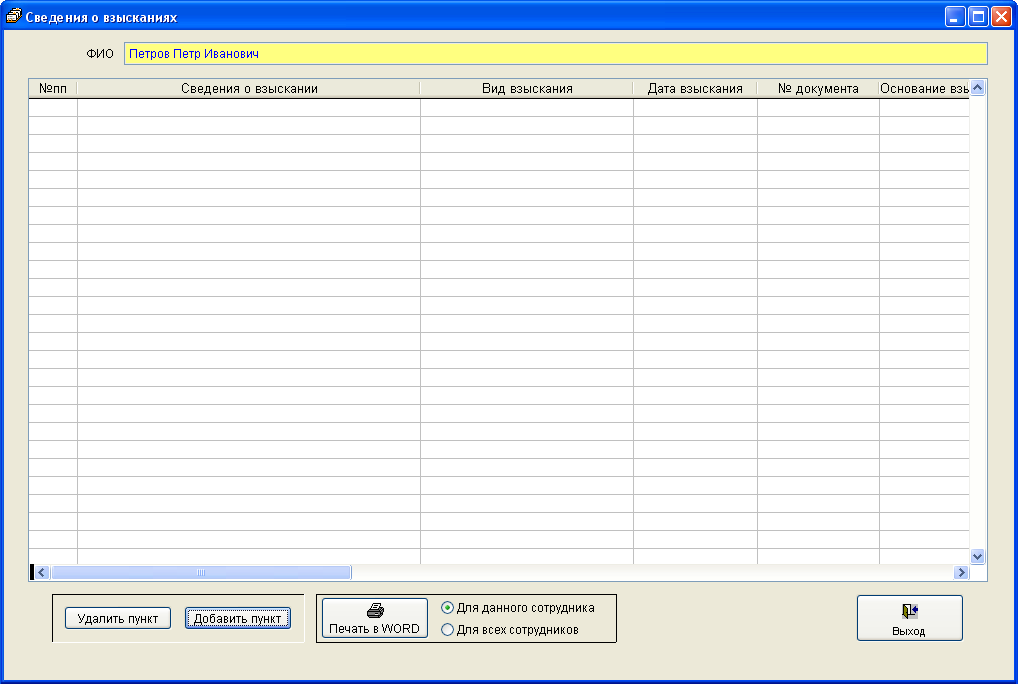Click the ФИО field with Петров Петр Иванович

(x=556, y=54)
